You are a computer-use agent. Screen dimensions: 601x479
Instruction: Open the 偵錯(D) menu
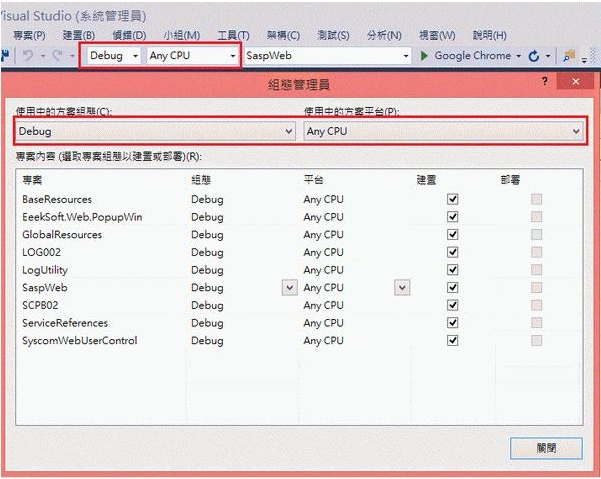pos(129,36)
